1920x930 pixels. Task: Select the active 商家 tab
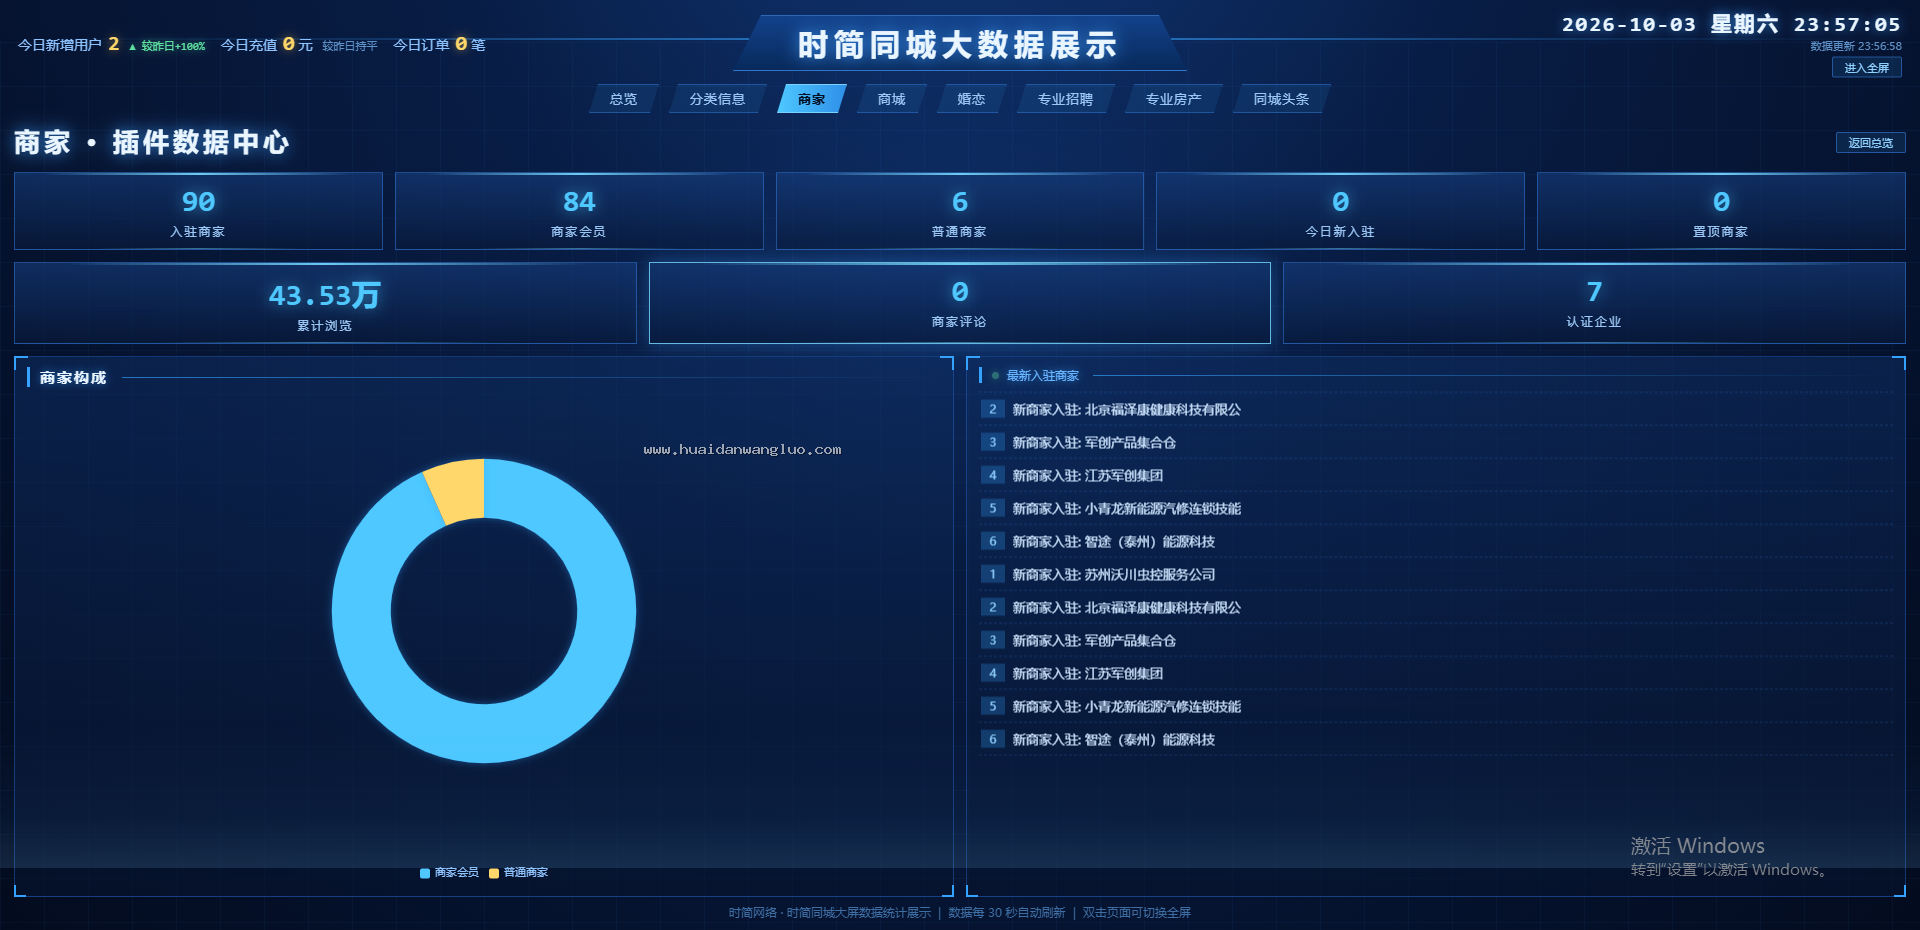pos(811,99)
